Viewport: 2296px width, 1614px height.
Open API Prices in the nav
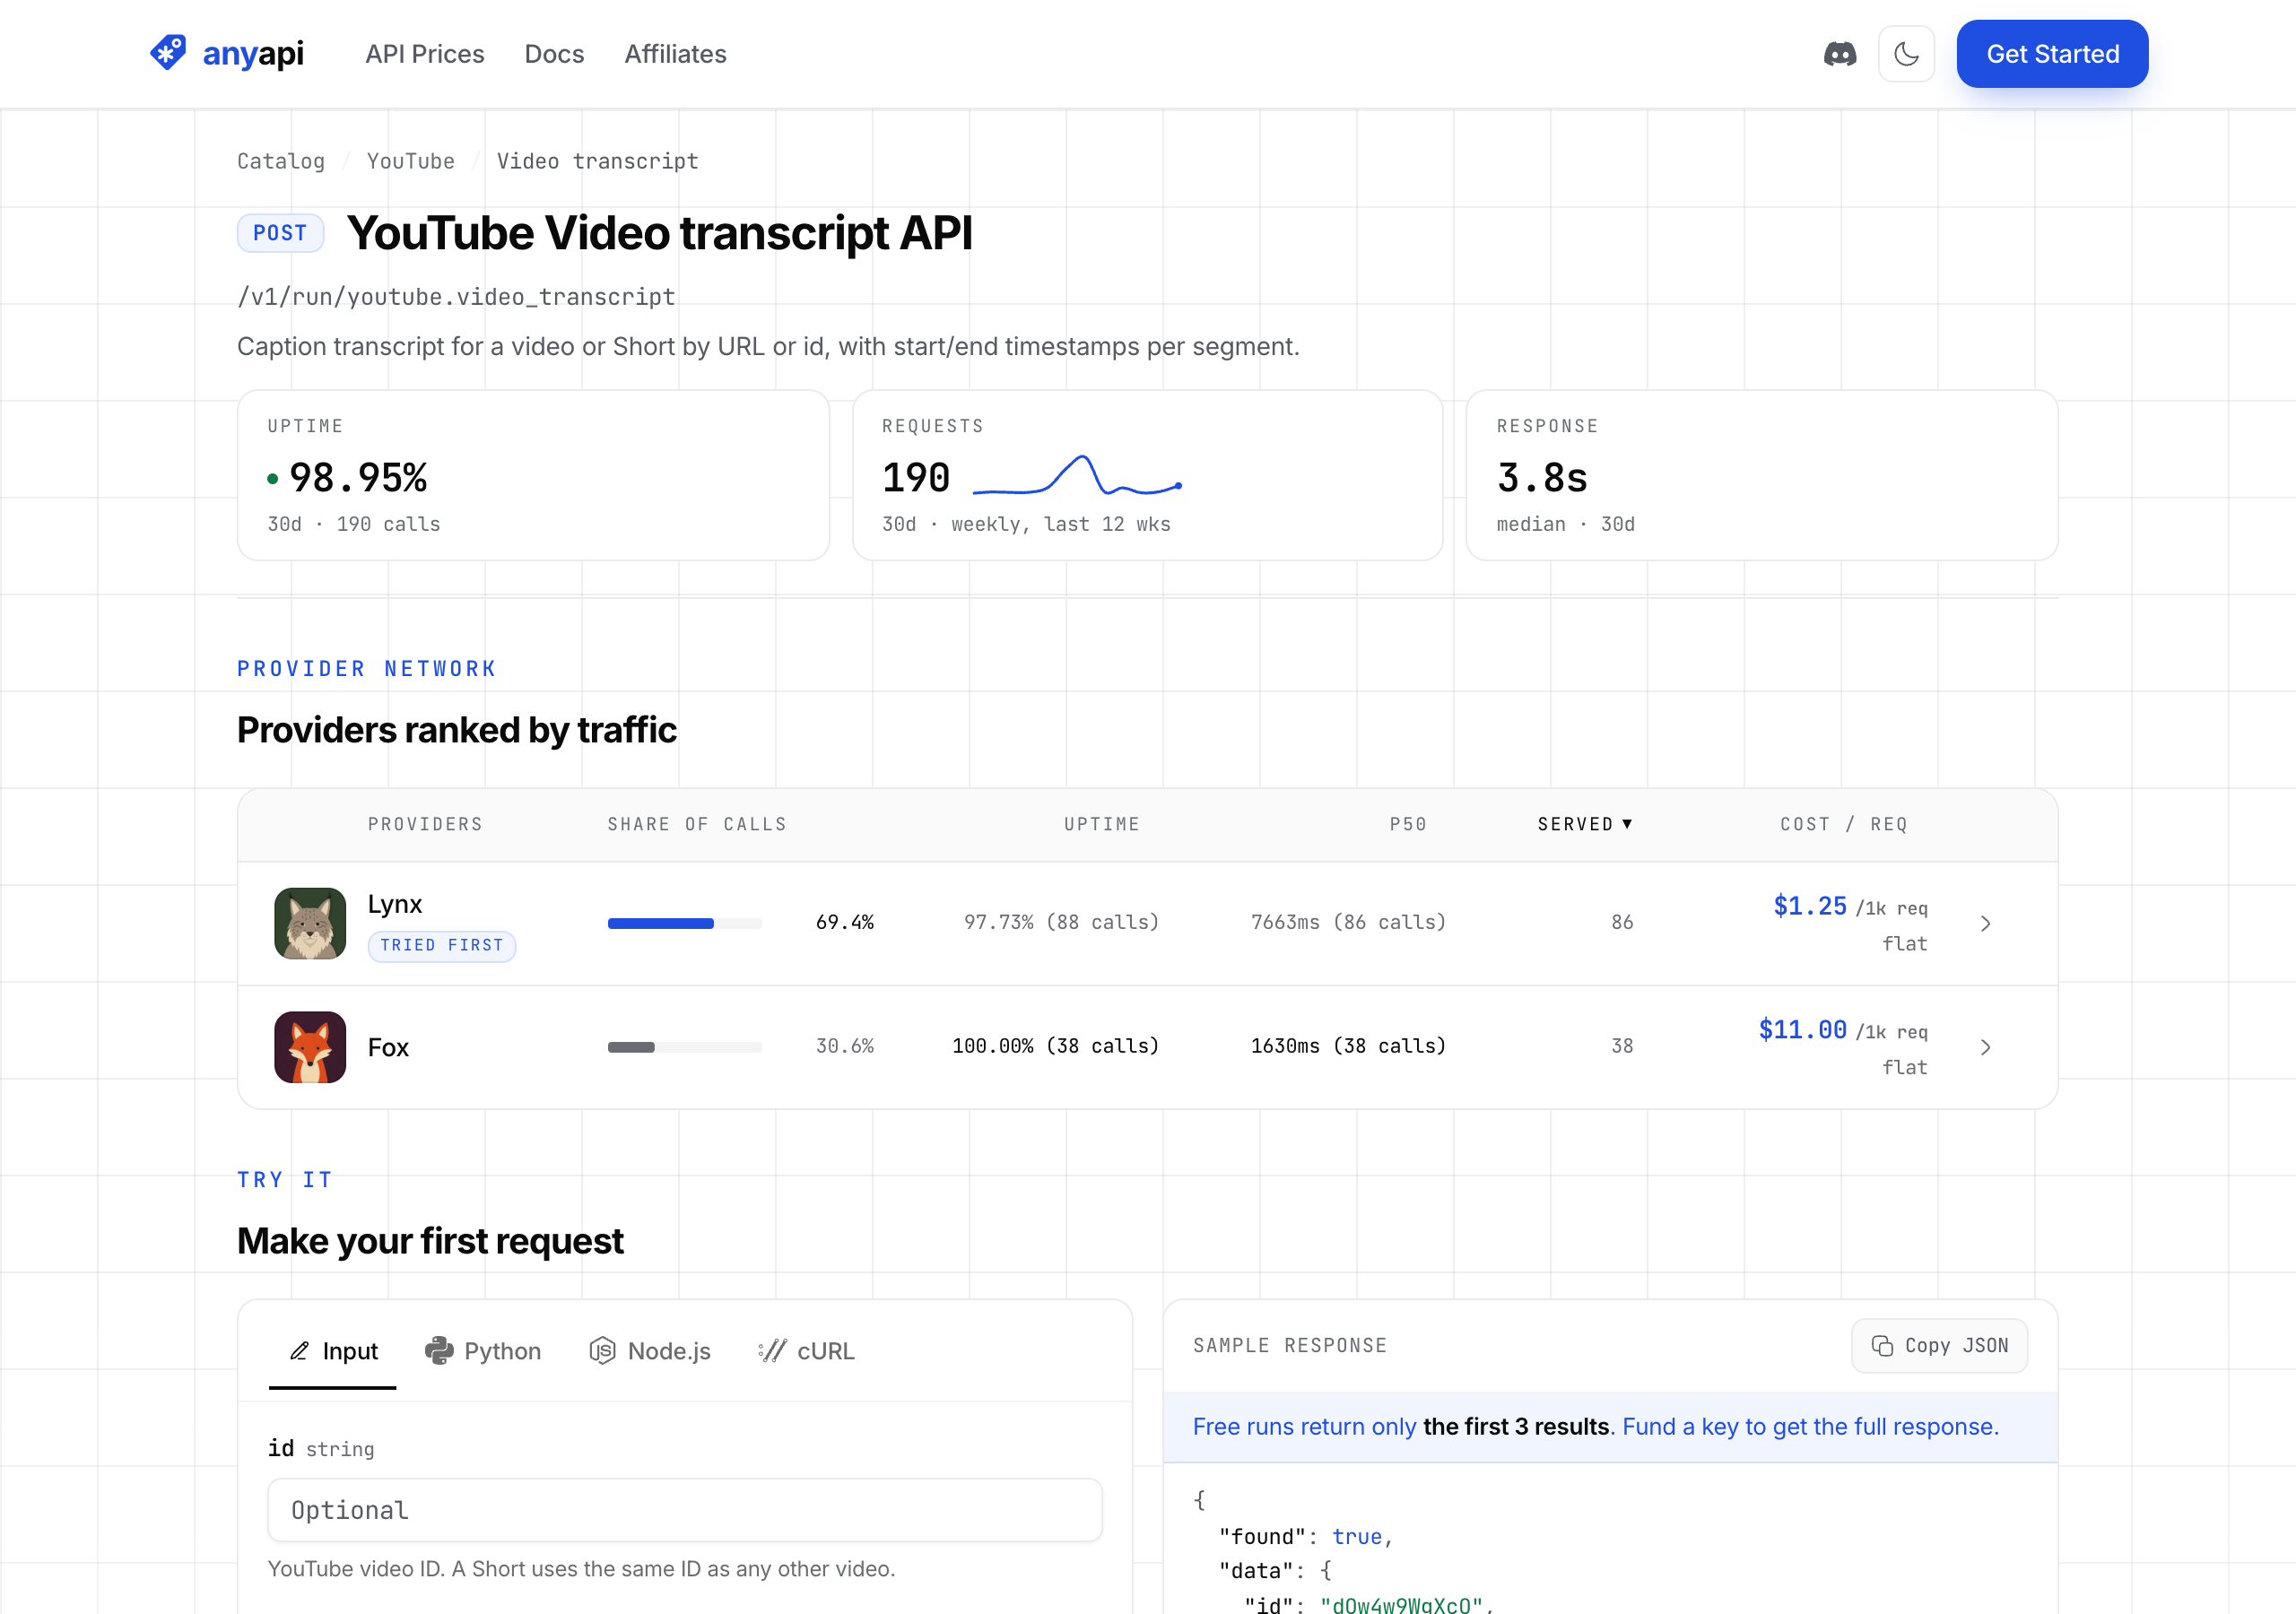click(x=424, y=54)
